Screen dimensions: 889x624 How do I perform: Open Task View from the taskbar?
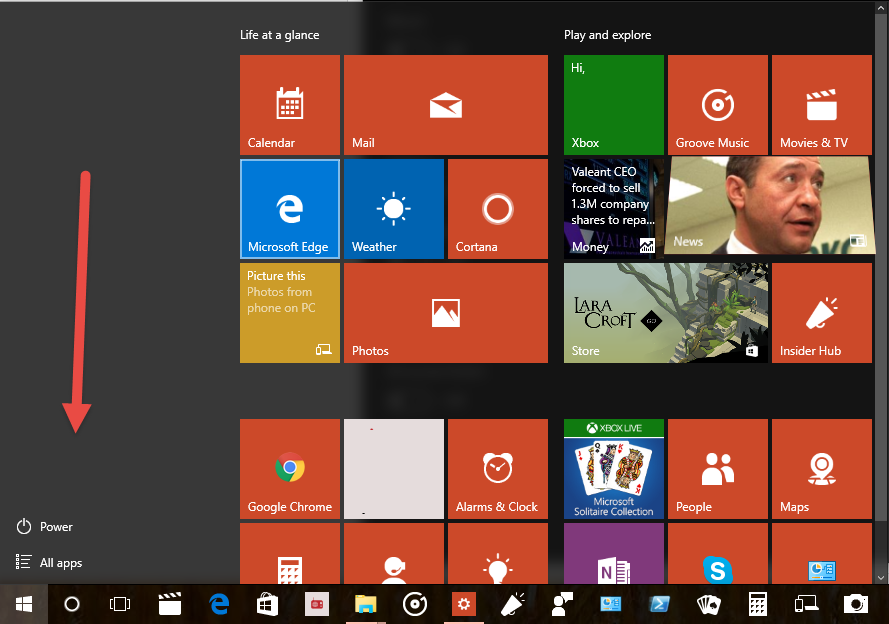coord(120,604)
